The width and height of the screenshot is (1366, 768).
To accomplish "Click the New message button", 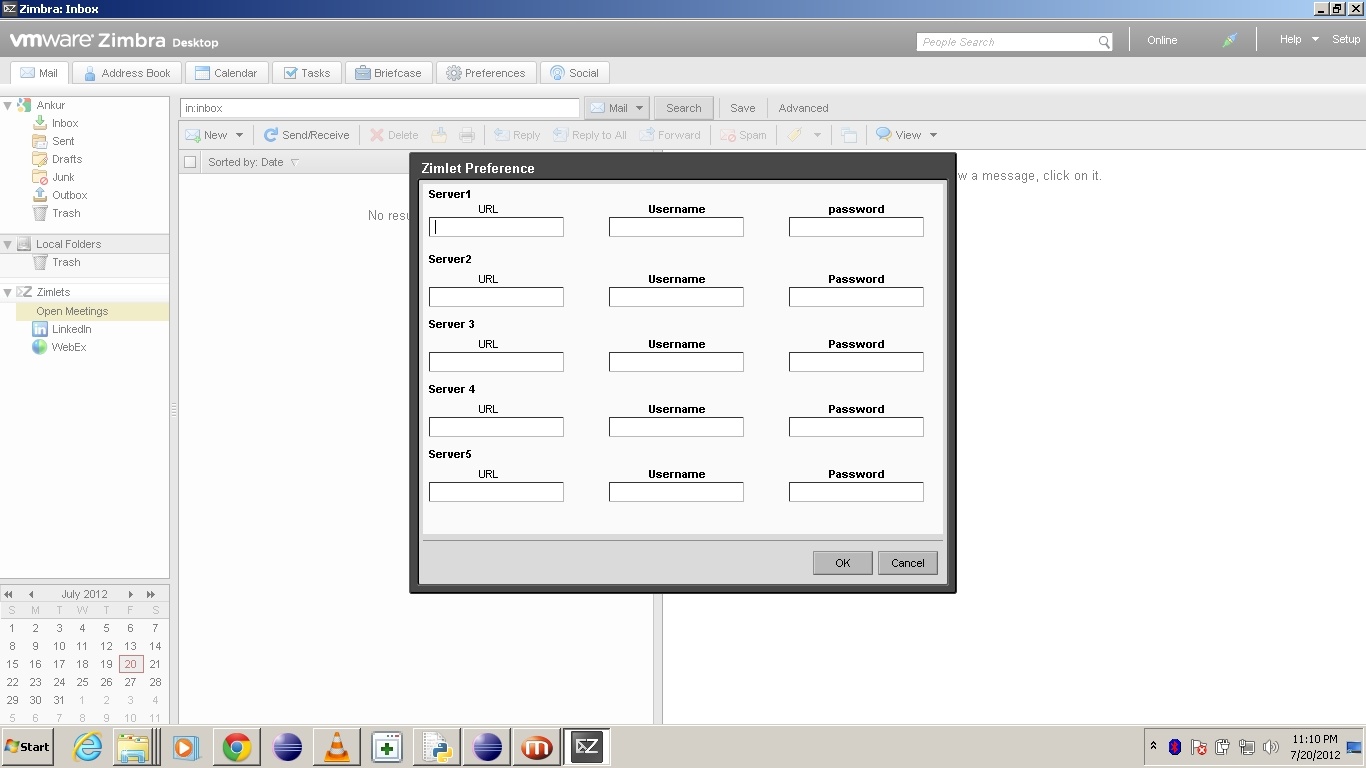I will [206, 135].
